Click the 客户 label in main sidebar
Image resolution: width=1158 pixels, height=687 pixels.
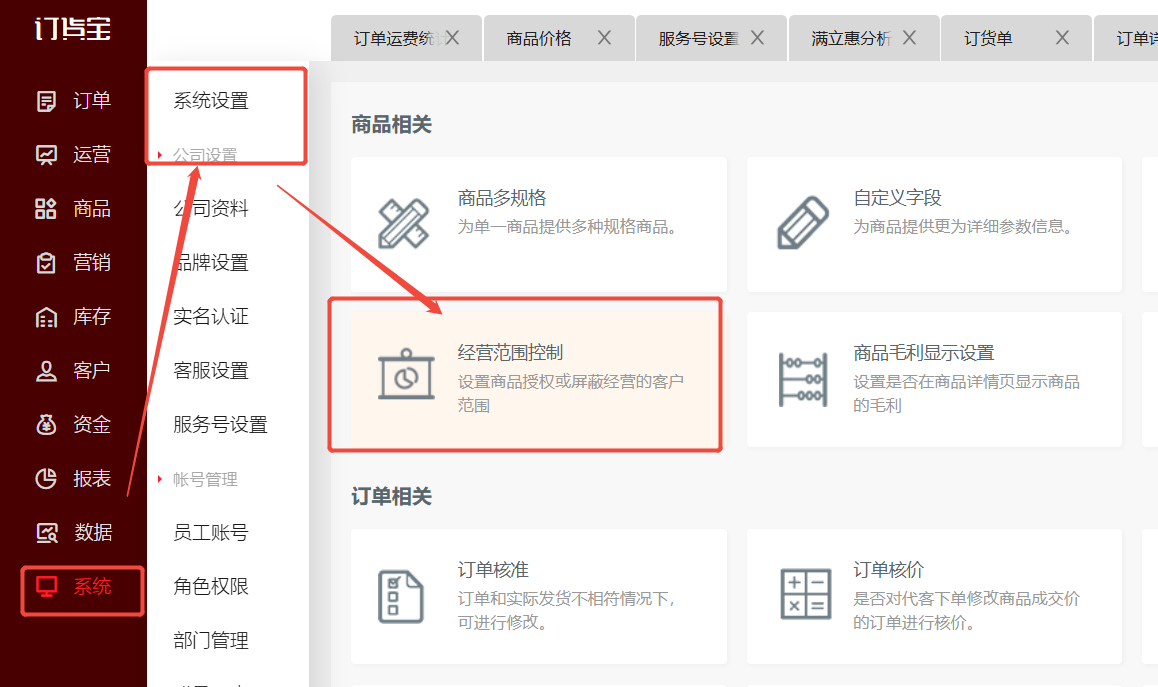pos(92,371)
